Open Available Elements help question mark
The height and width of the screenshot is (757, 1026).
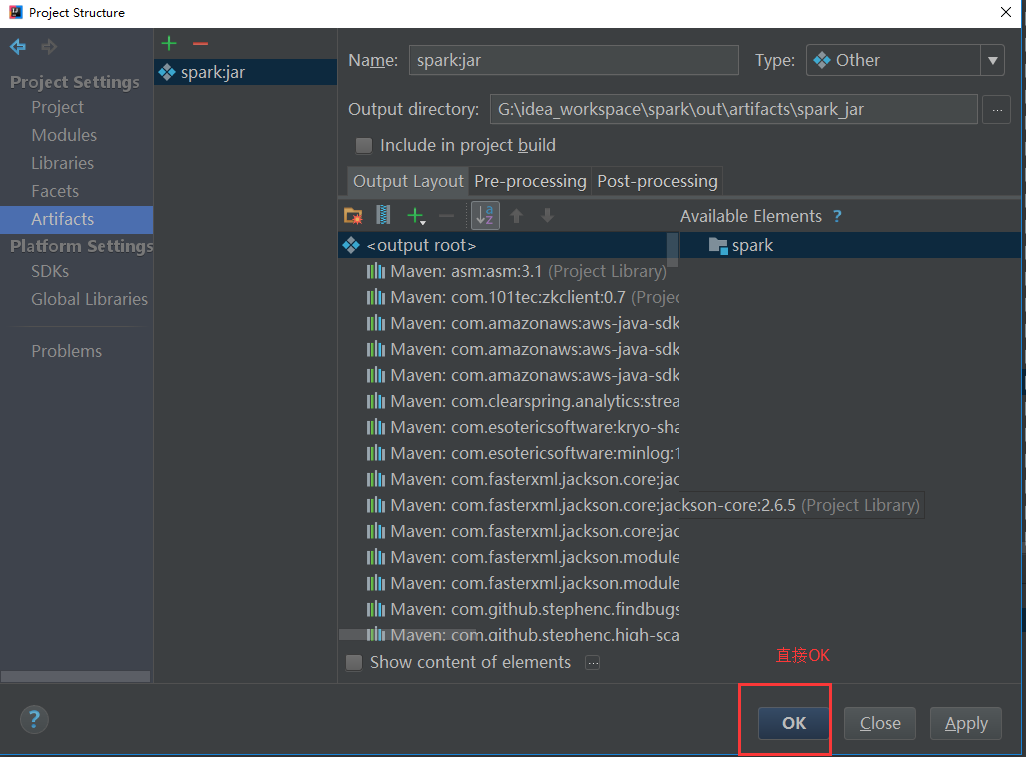point(837,216)
